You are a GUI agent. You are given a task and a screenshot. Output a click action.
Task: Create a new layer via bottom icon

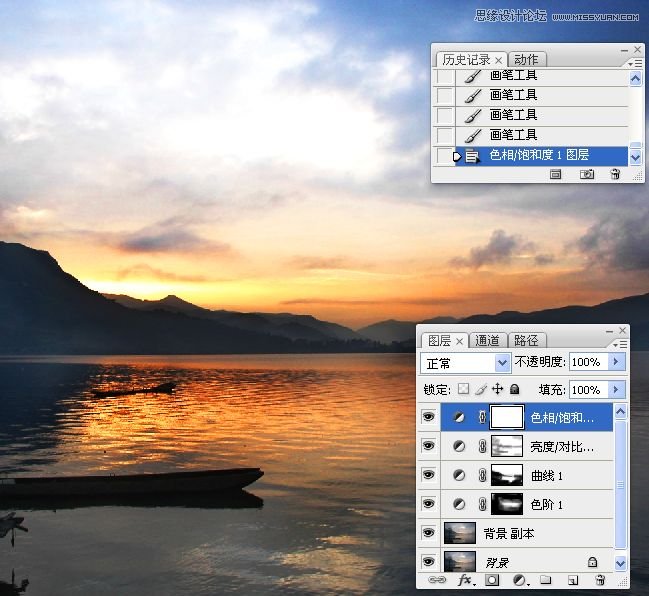[x=573, y=580]
